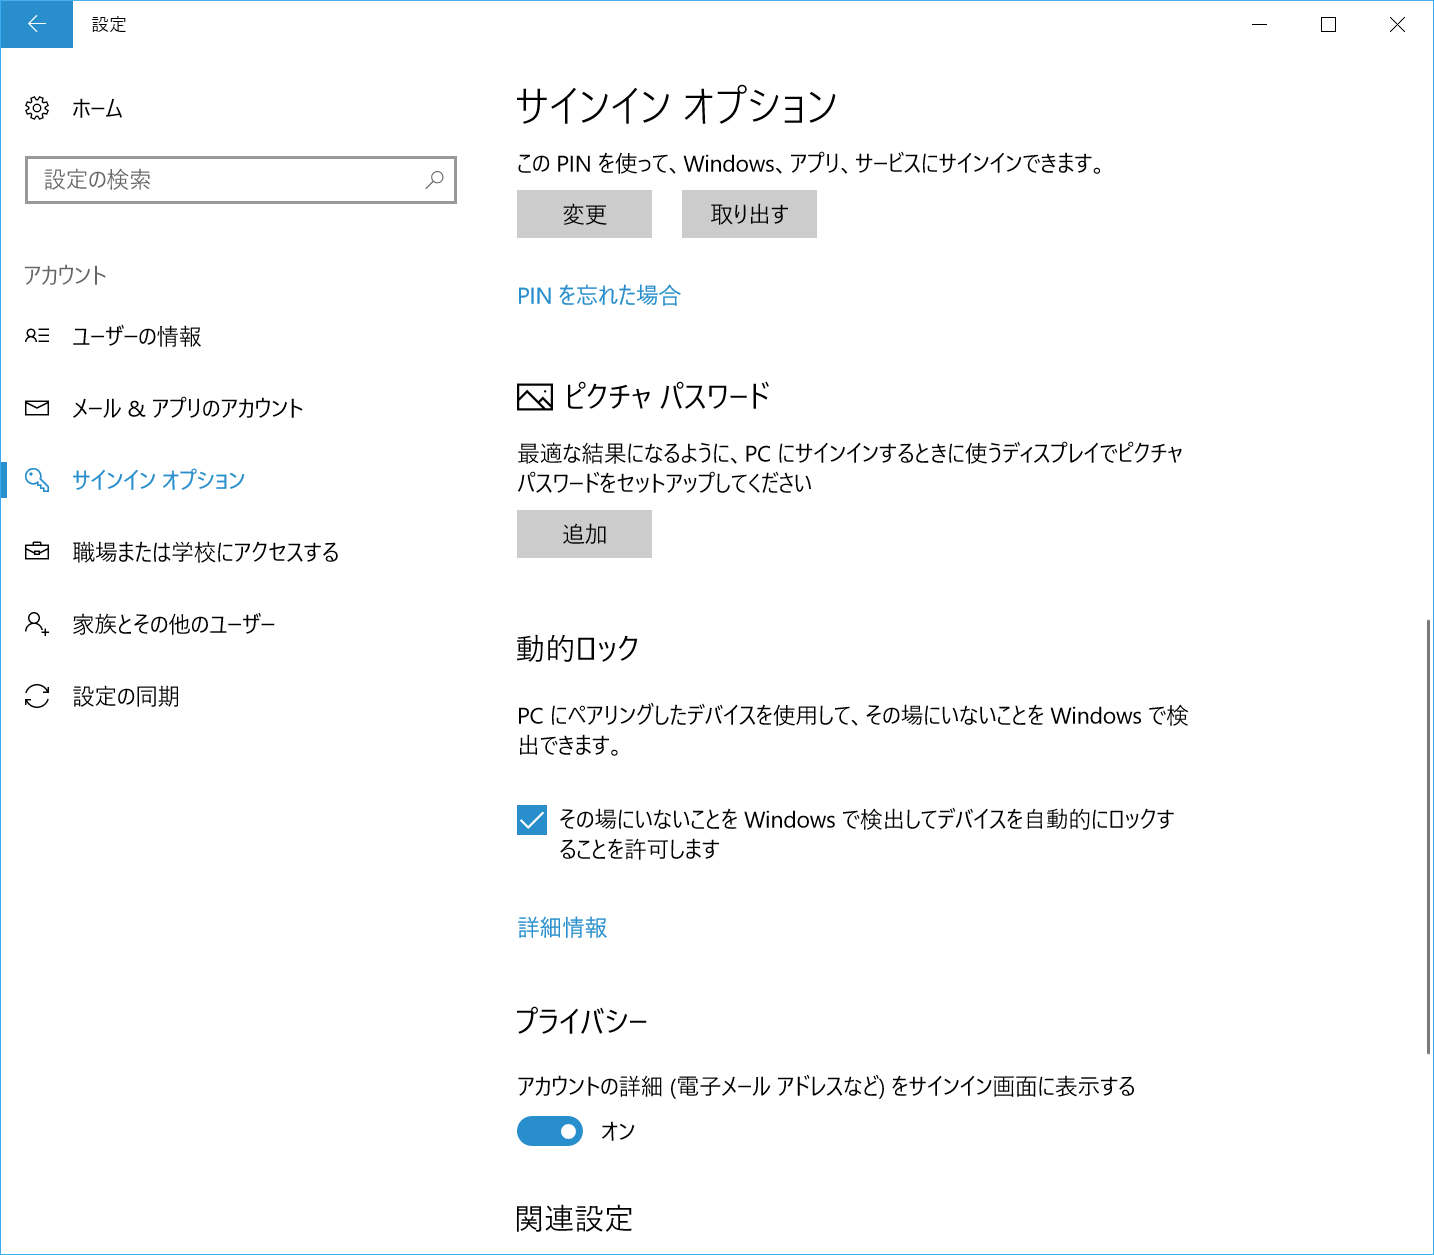Image resolution: width=1434 pixels, height=1255 pixels.
Task: Click the family users person-plus icon
Action: (x=37, y=624)
